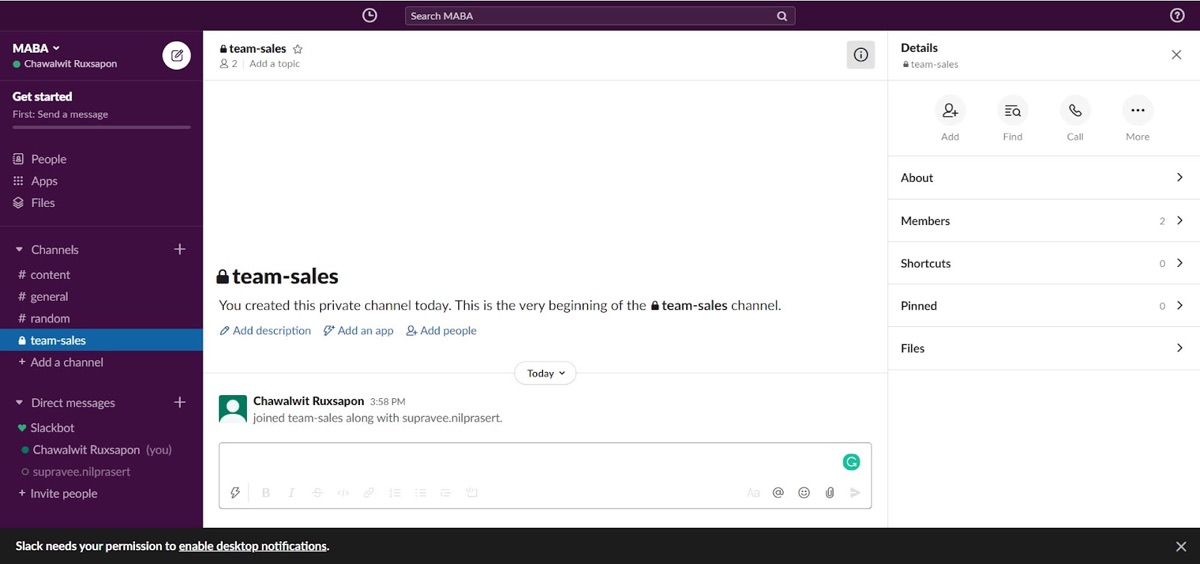Open the emoji picker
1200x564 pixels.
(804, 493)
